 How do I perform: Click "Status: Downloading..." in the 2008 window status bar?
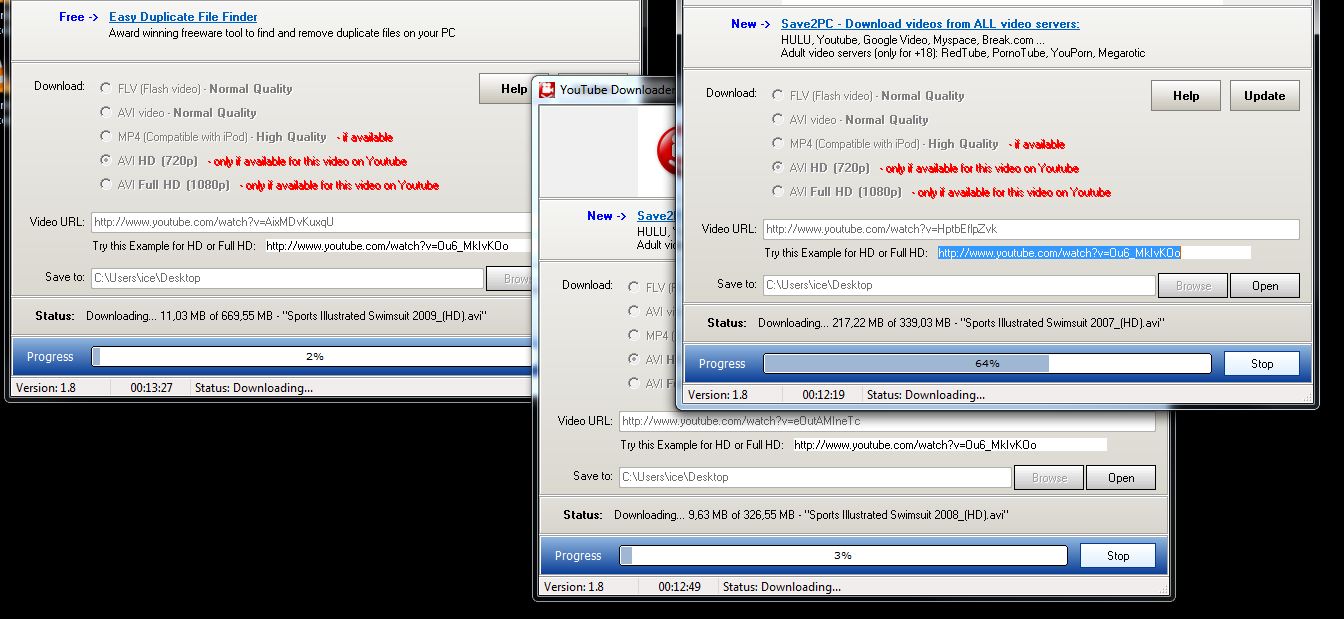pos(782,587)
